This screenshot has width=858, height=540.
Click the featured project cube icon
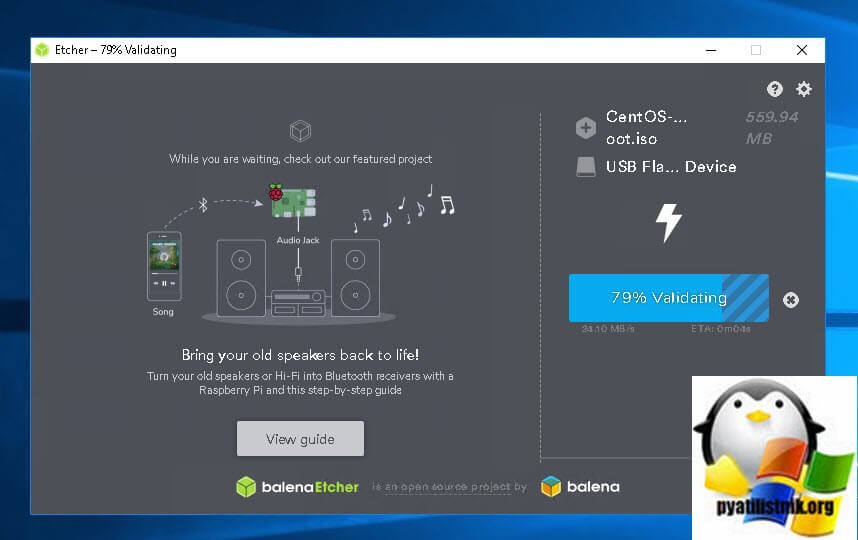tap(300, 131)
